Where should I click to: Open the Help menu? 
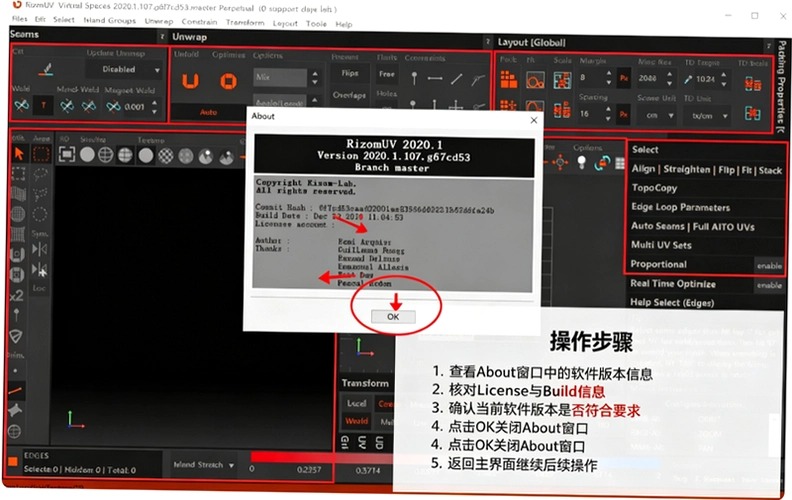[x=344, y=24]
